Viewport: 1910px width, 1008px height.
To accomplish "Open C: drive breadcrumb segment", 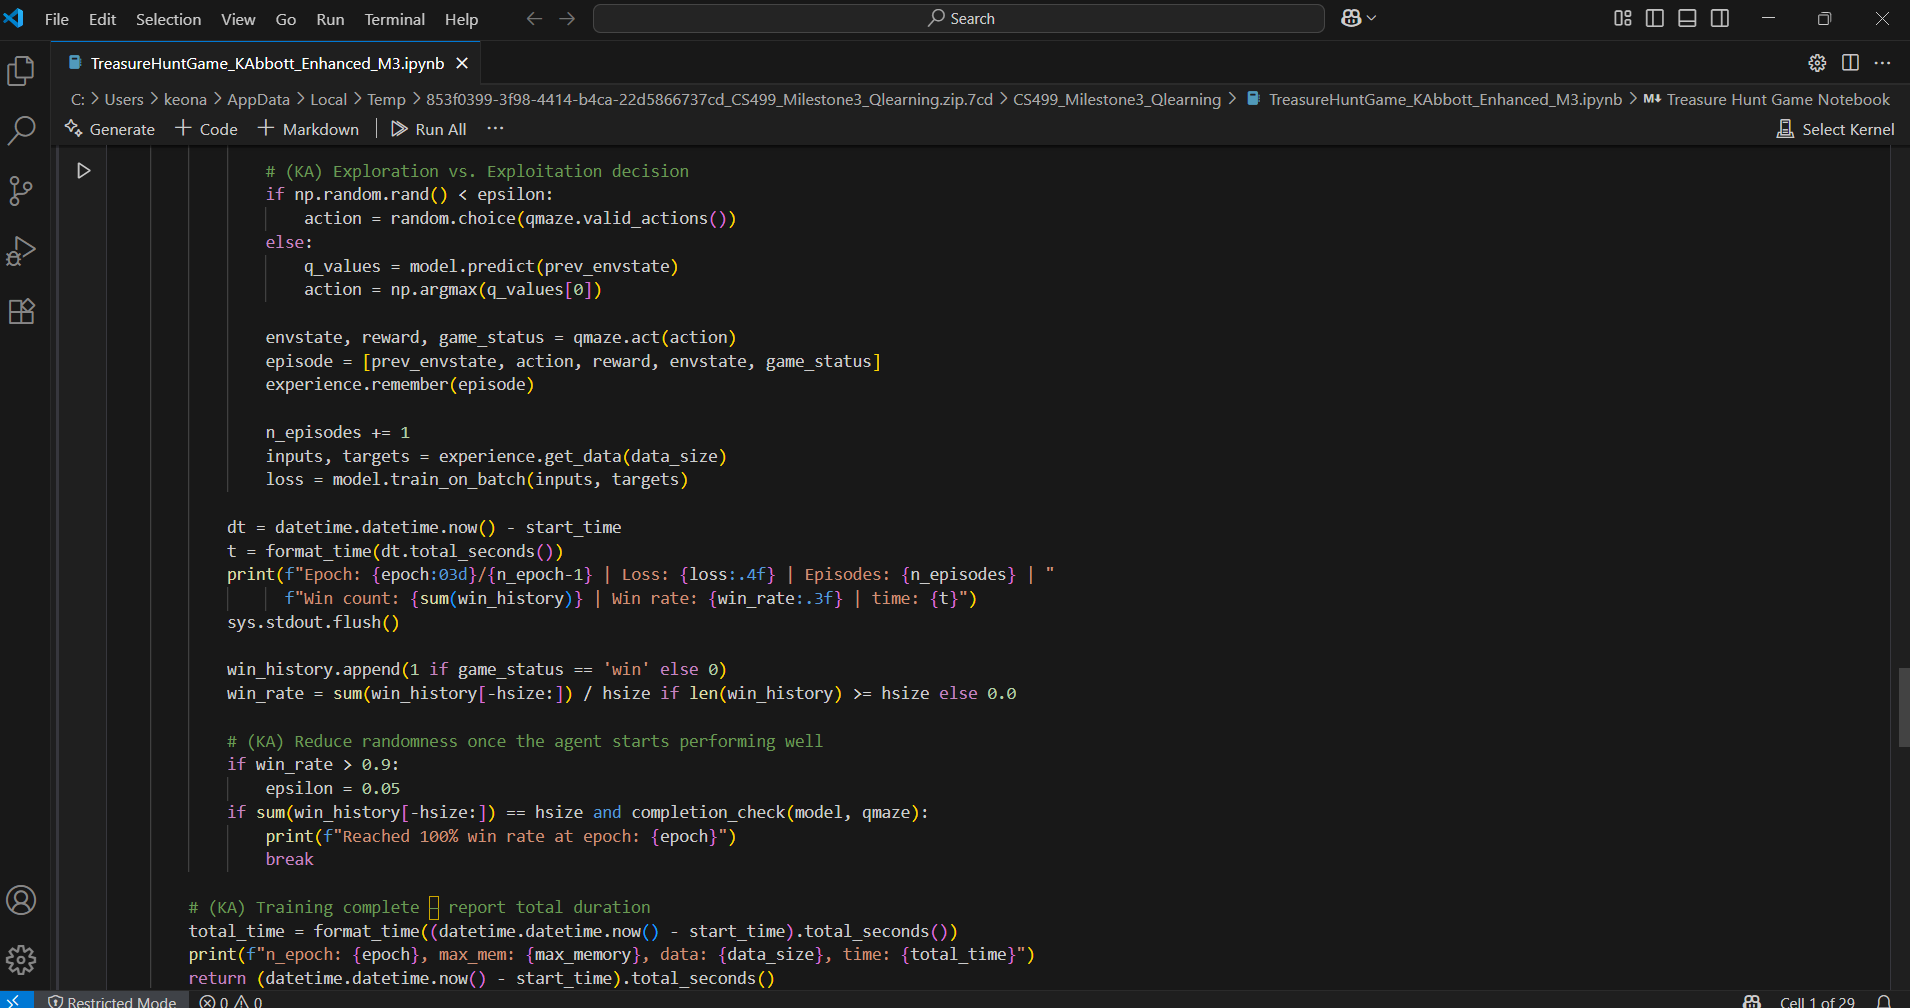I will (77, 99).
